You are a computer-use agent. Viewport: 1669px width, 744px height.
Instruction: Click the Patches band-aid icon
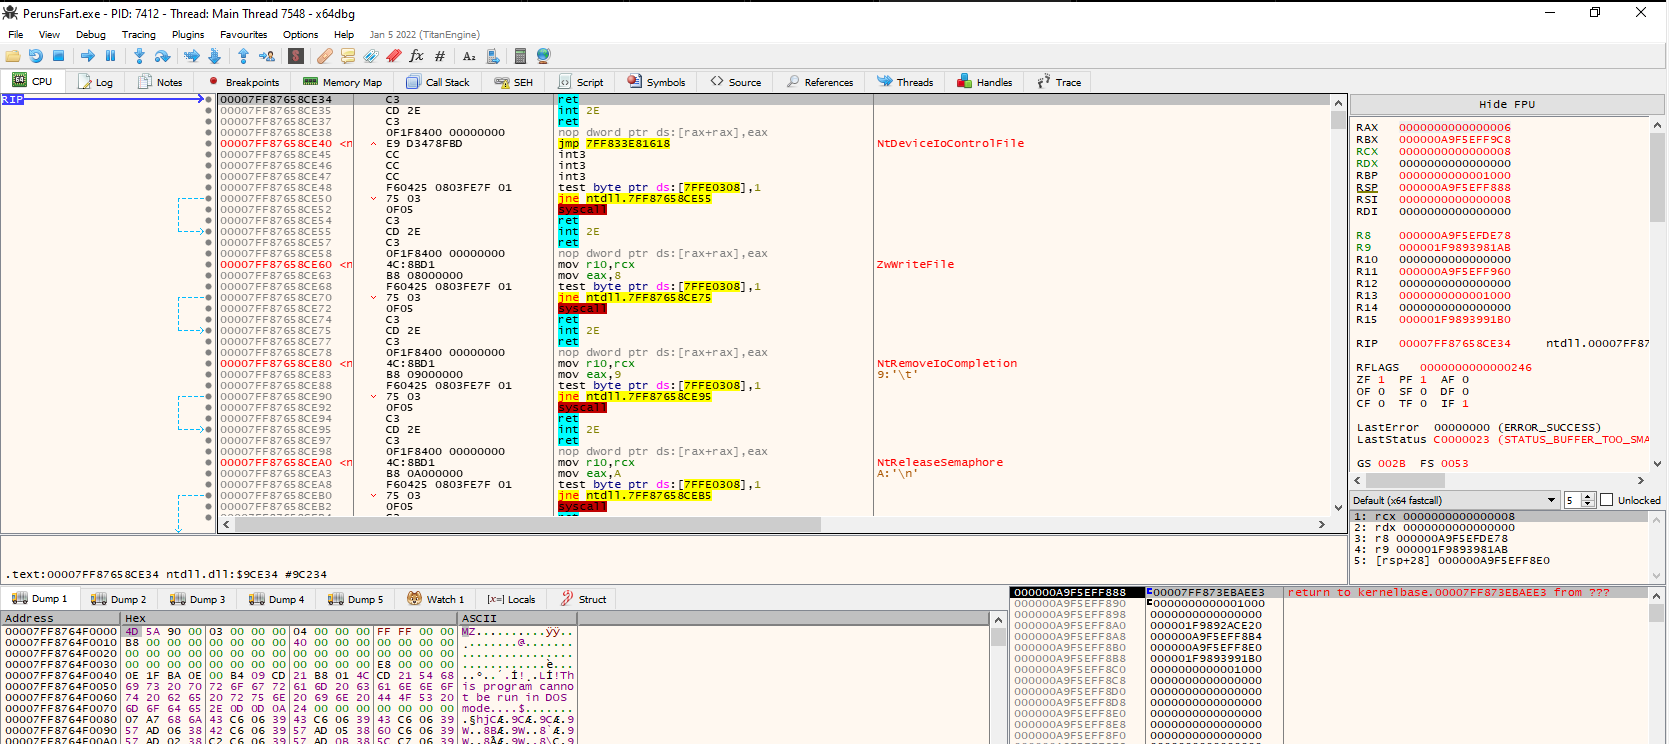click(x=325, y=56)
